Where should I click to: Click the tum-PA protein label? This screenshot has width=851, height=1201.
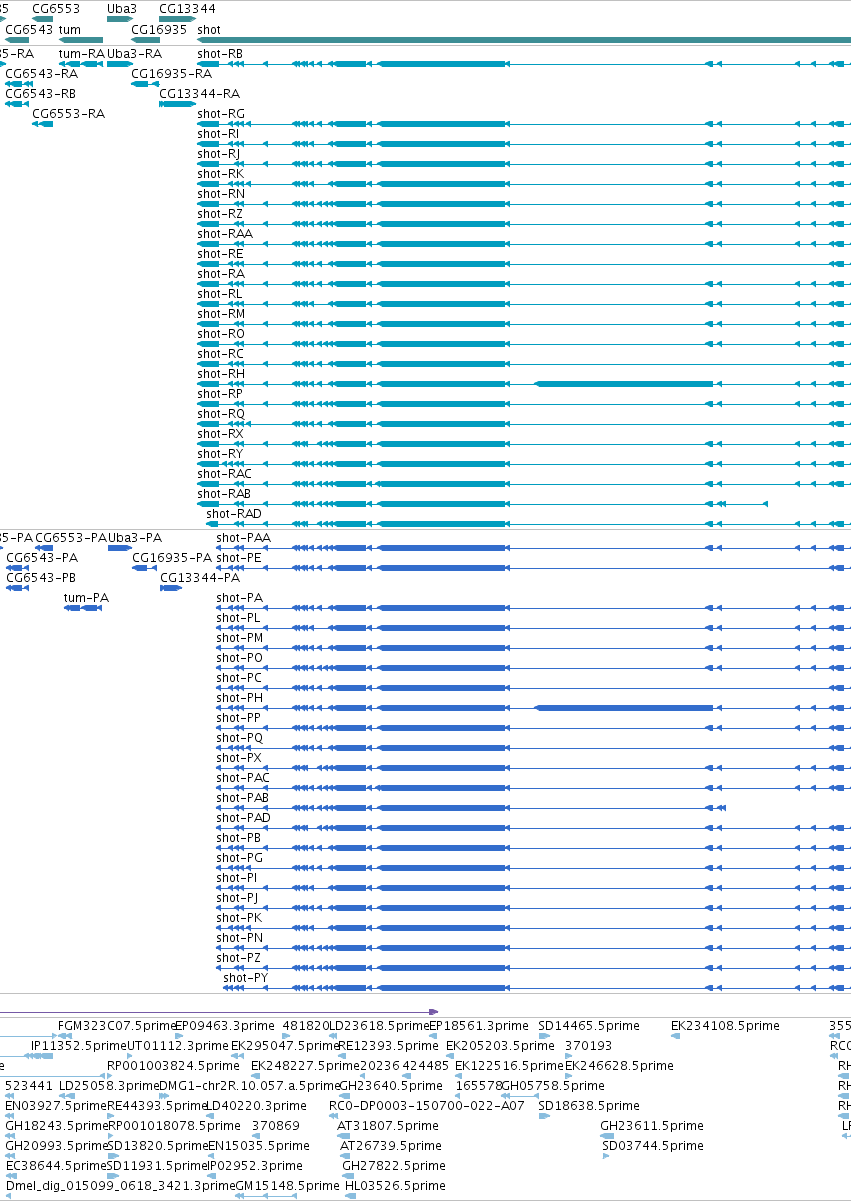pos(86,597)
